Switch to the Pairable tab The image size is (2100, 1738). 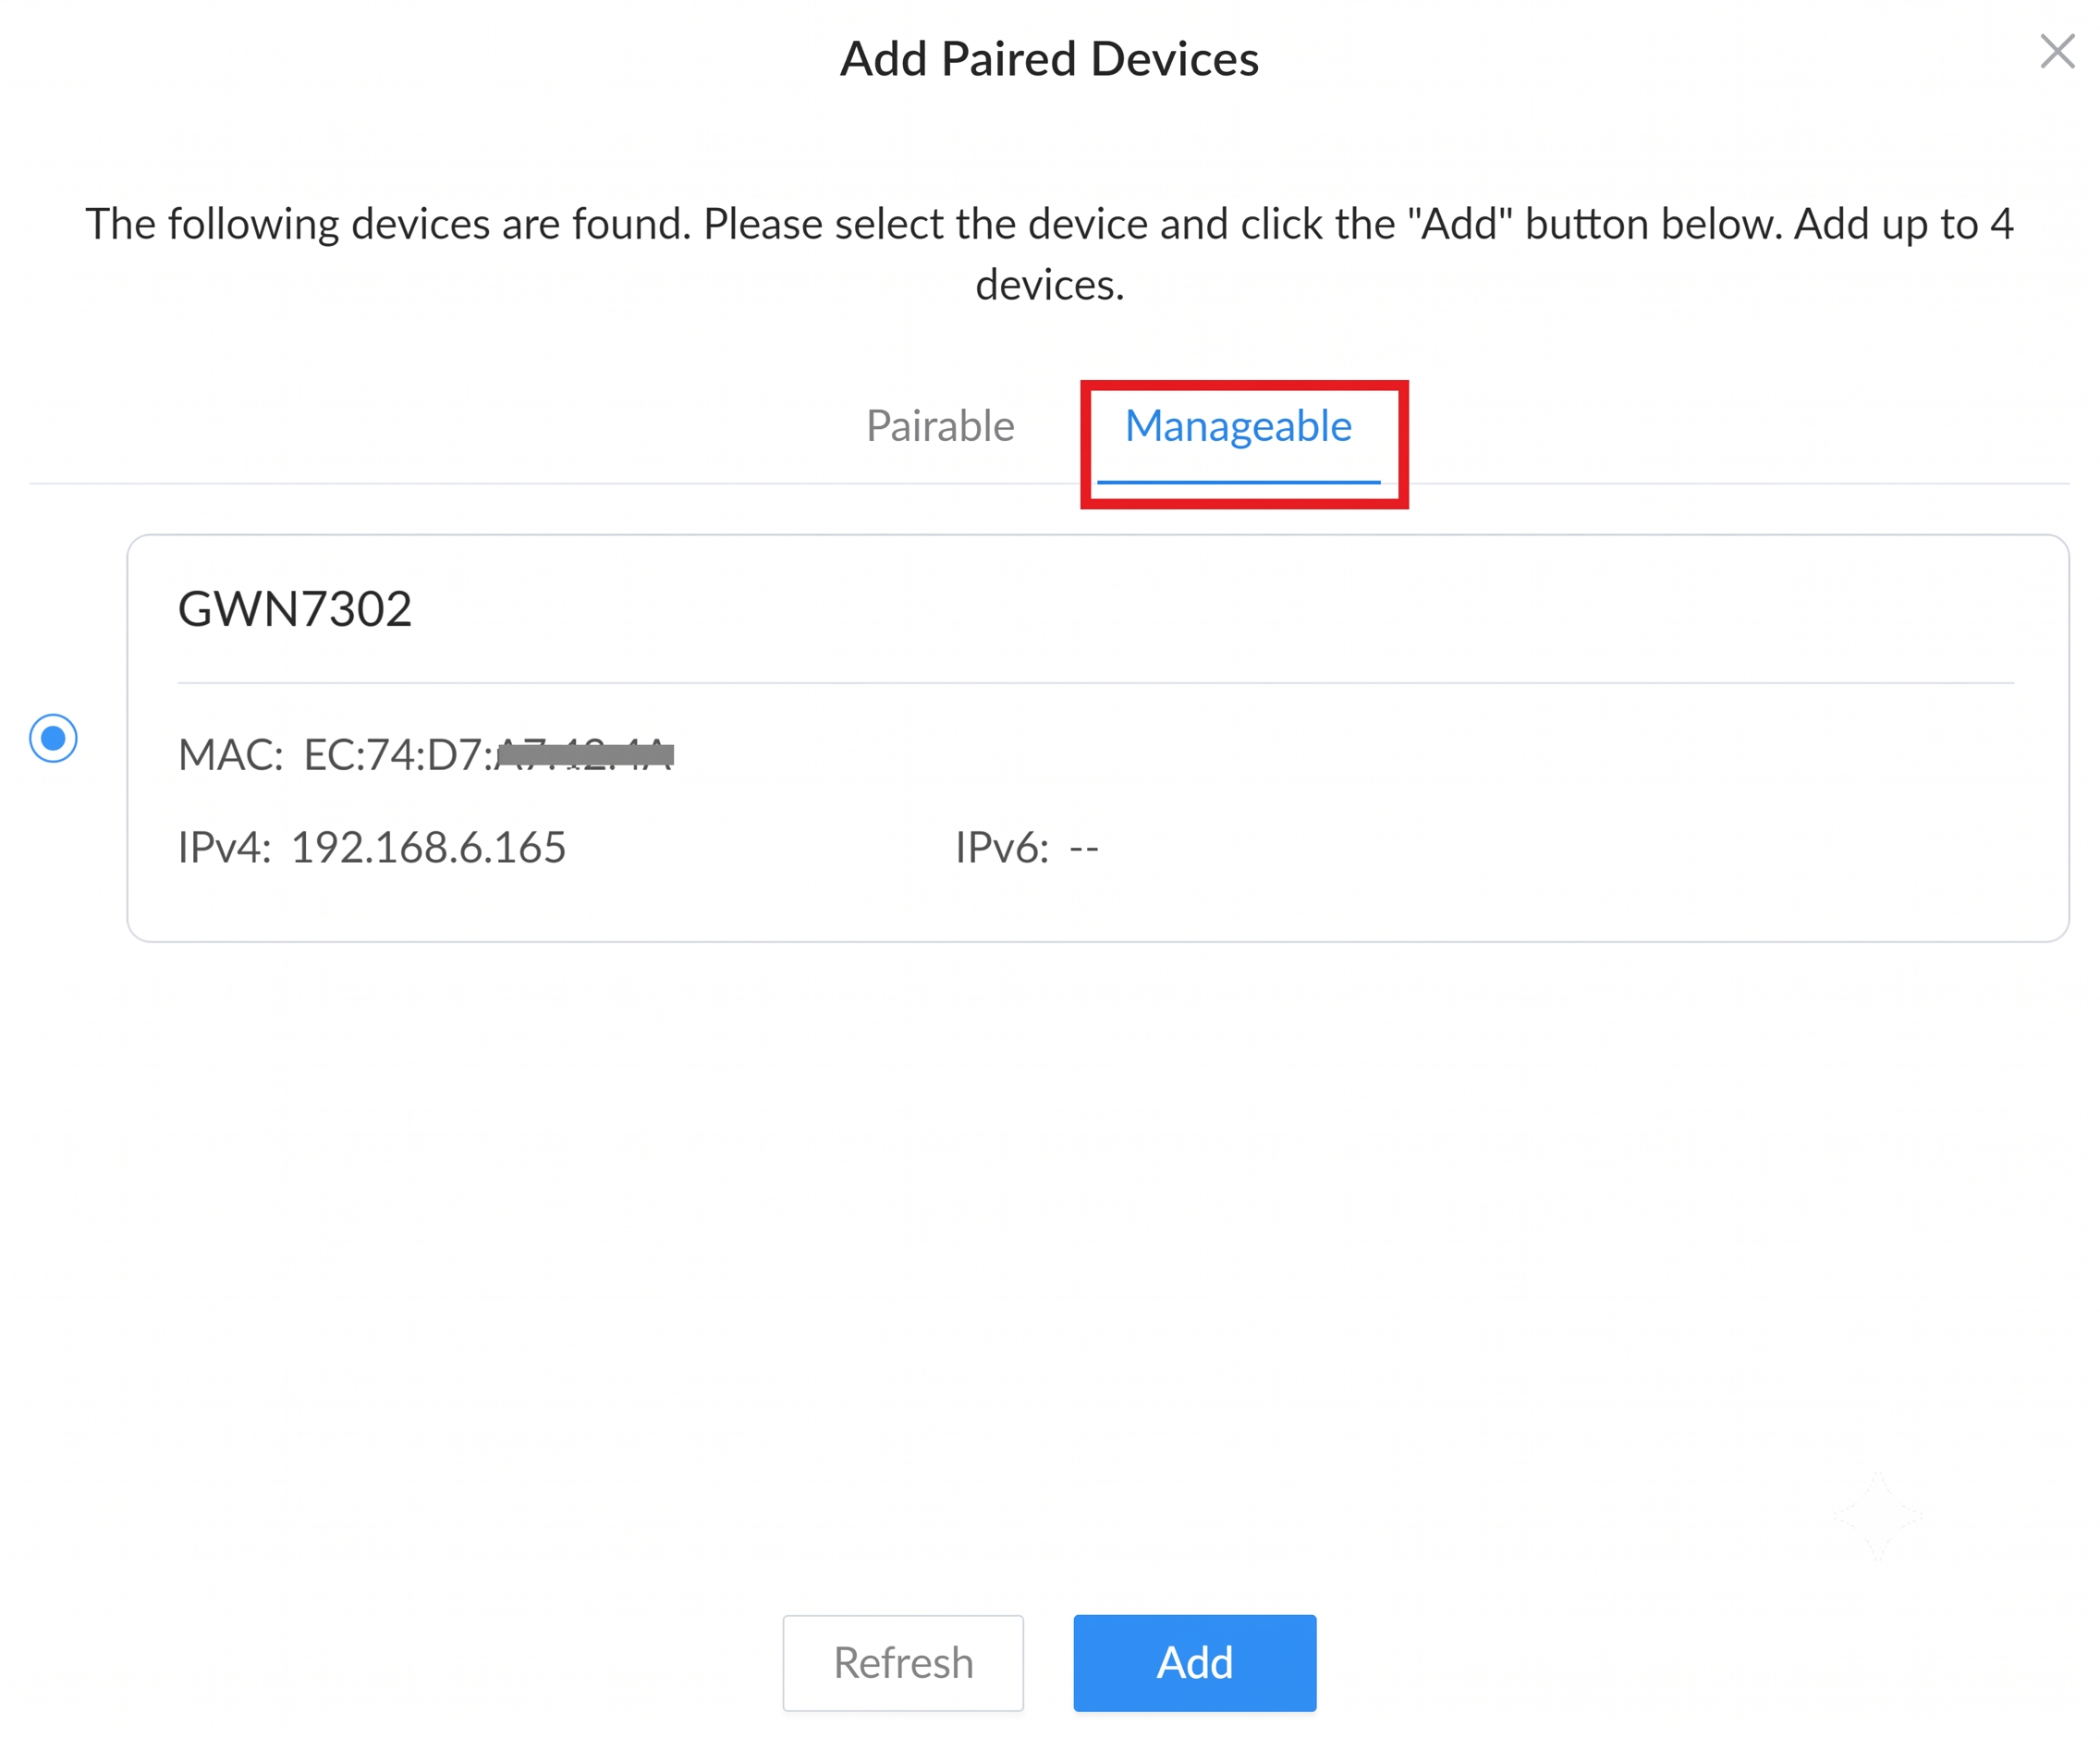[940, 426]
